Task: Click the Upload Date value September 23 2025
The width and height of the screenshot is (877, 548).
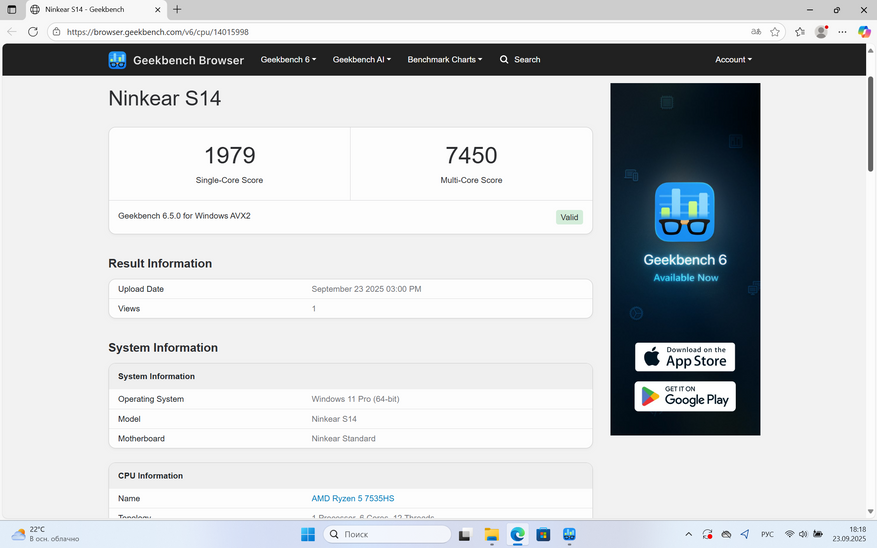Action: [366, 289]
